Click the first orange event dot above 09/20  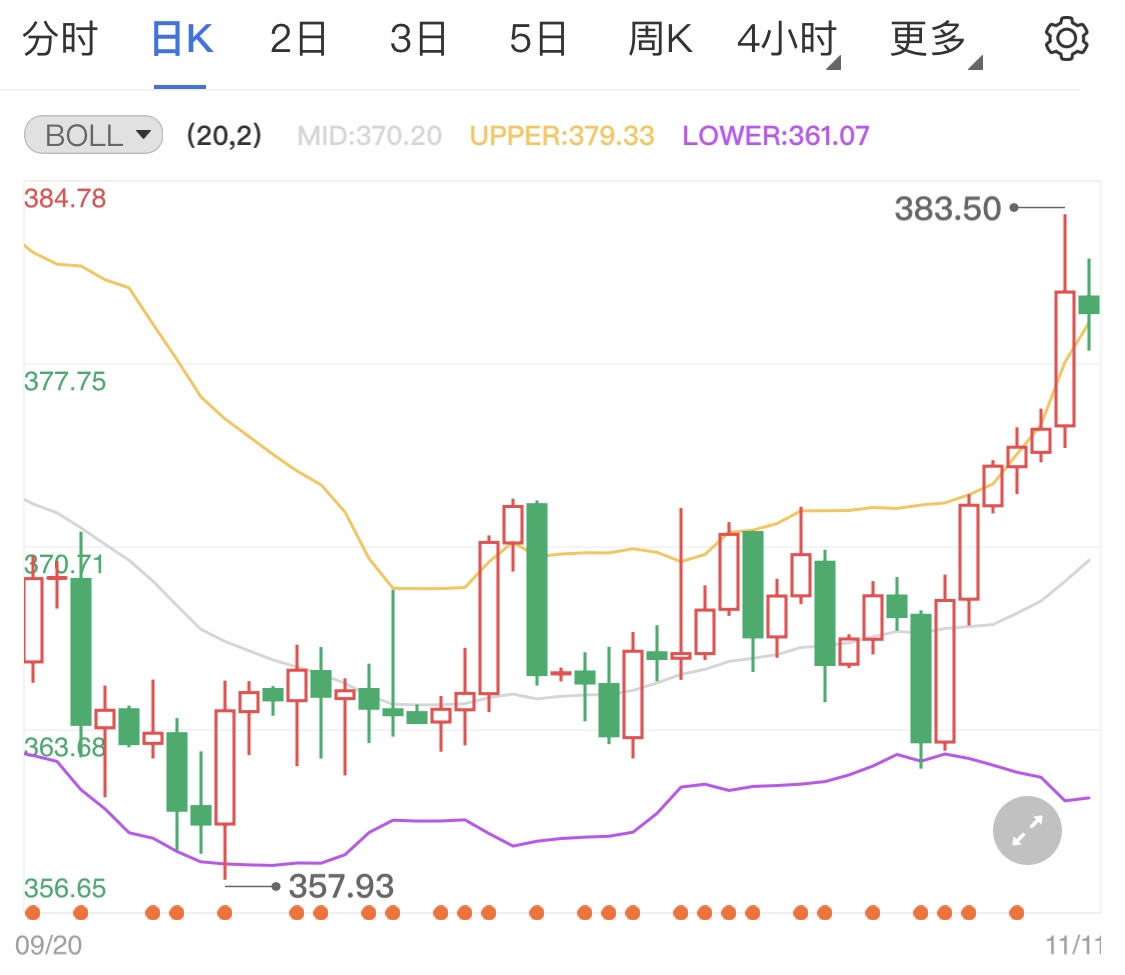pyautogui.click(x=32, y=913)
